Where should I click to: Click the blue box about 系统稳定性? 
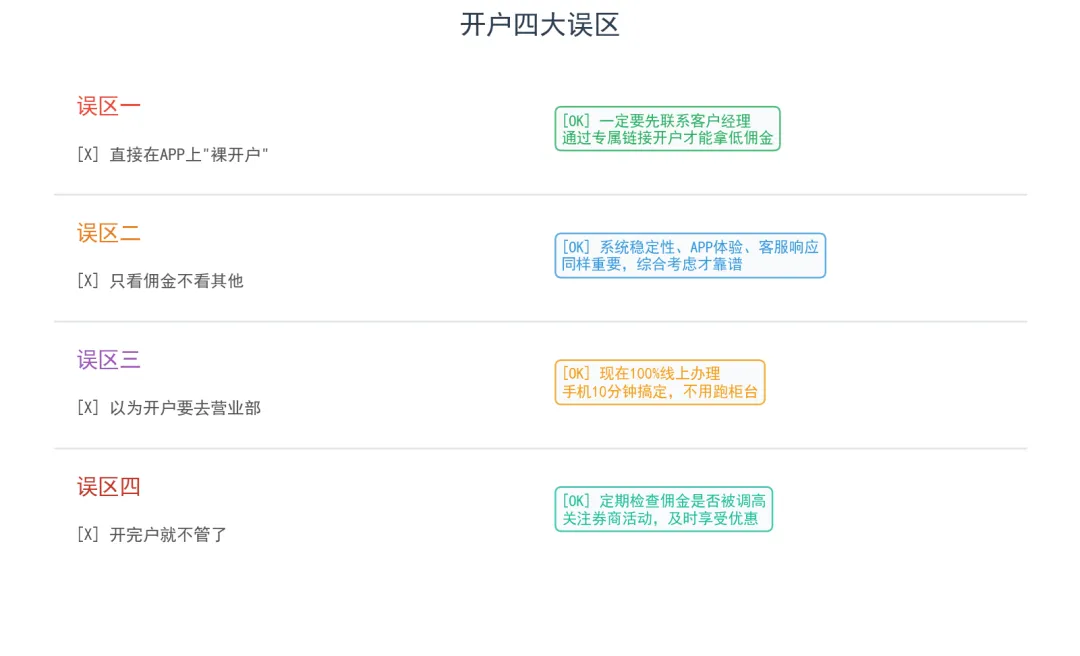tap(690, 256)
